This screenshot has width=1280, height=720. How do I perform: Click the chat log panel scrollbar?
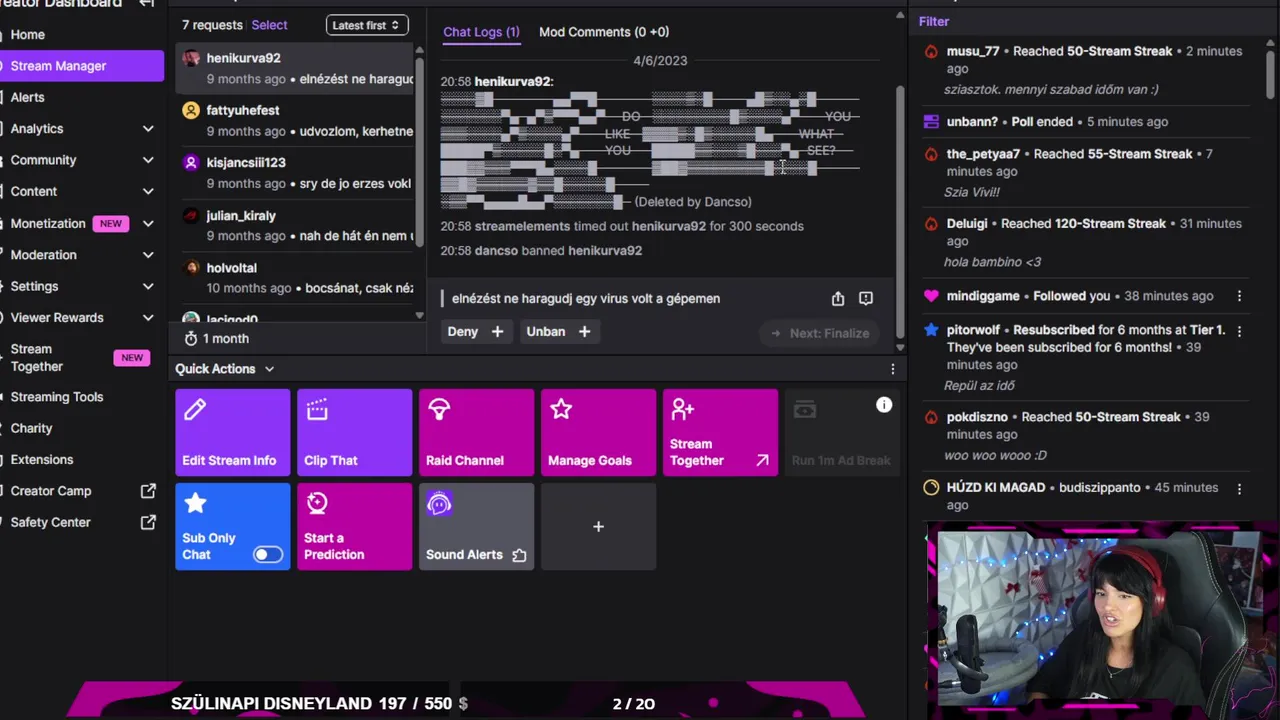[x=900, y=210]
